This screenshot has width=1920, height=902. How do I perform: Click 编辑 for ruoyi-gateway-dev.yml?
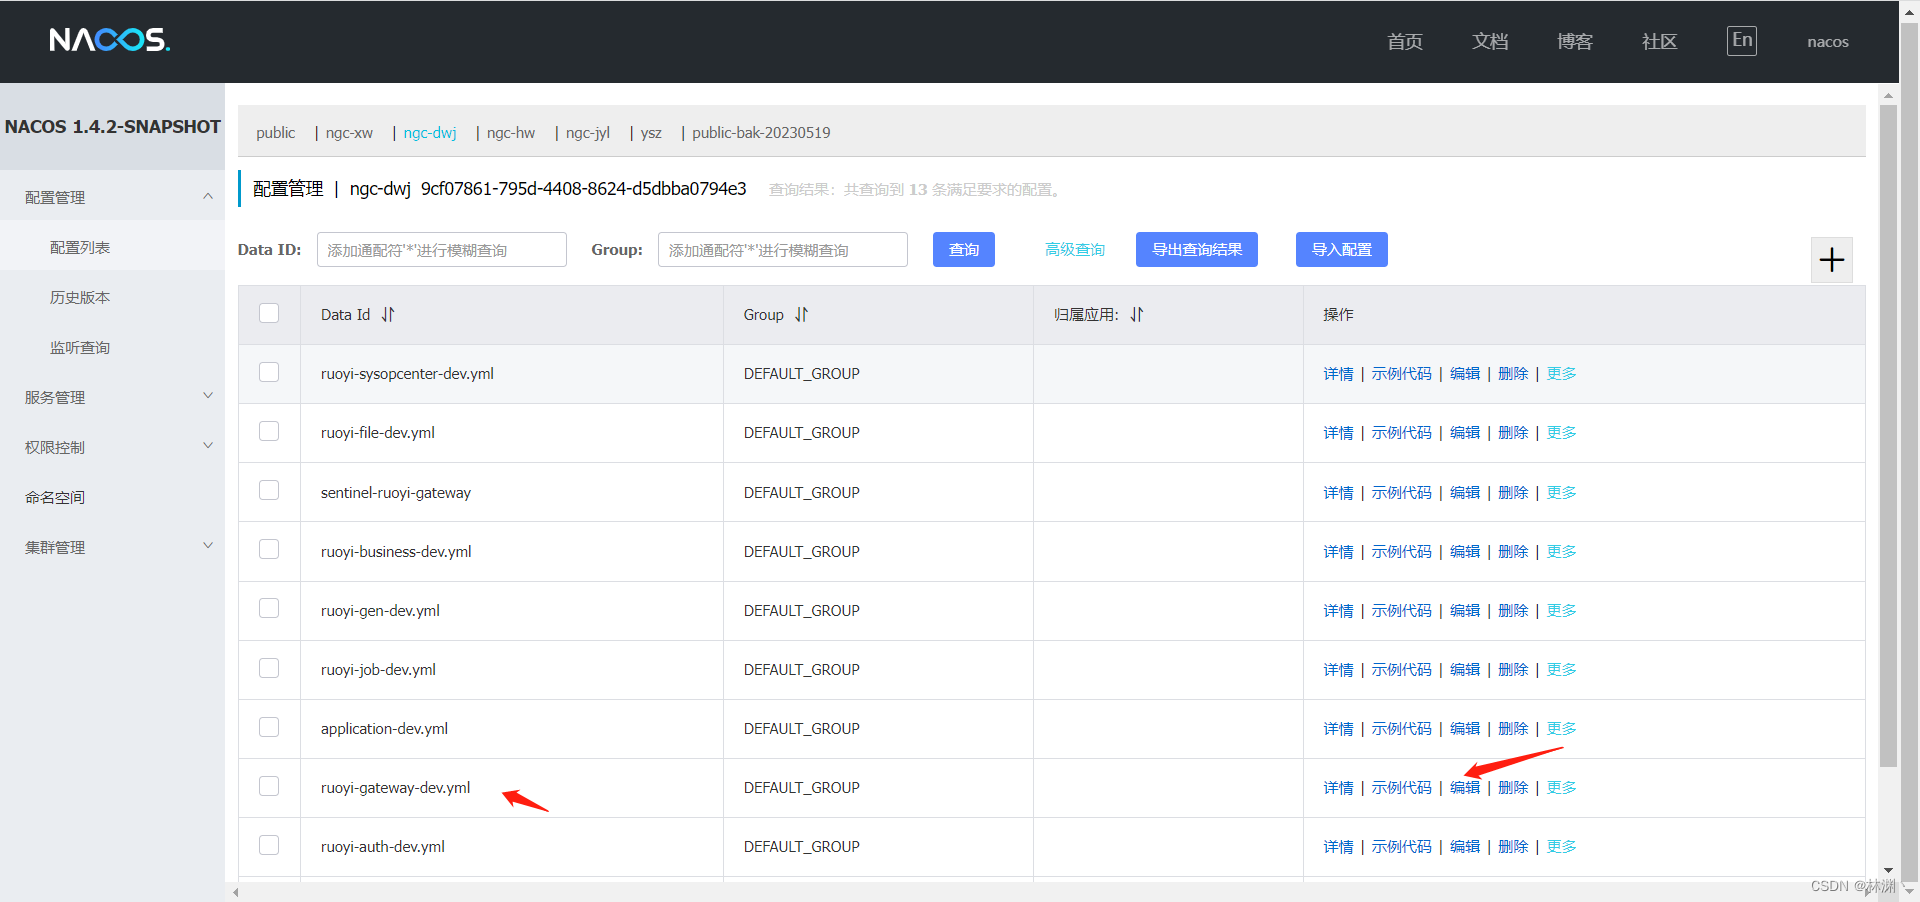1465,787
